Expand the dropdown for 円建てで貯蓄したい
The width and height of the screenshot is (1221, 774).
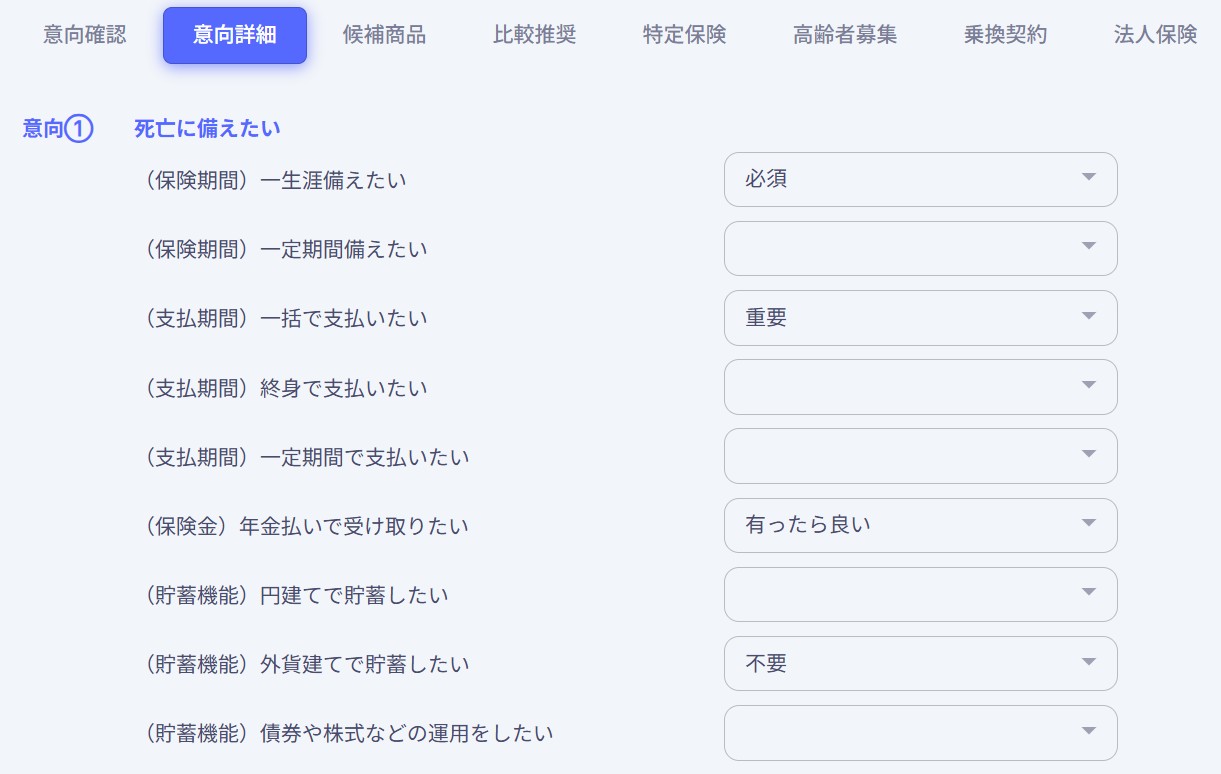pyautogui.click(x=920, y=594)
